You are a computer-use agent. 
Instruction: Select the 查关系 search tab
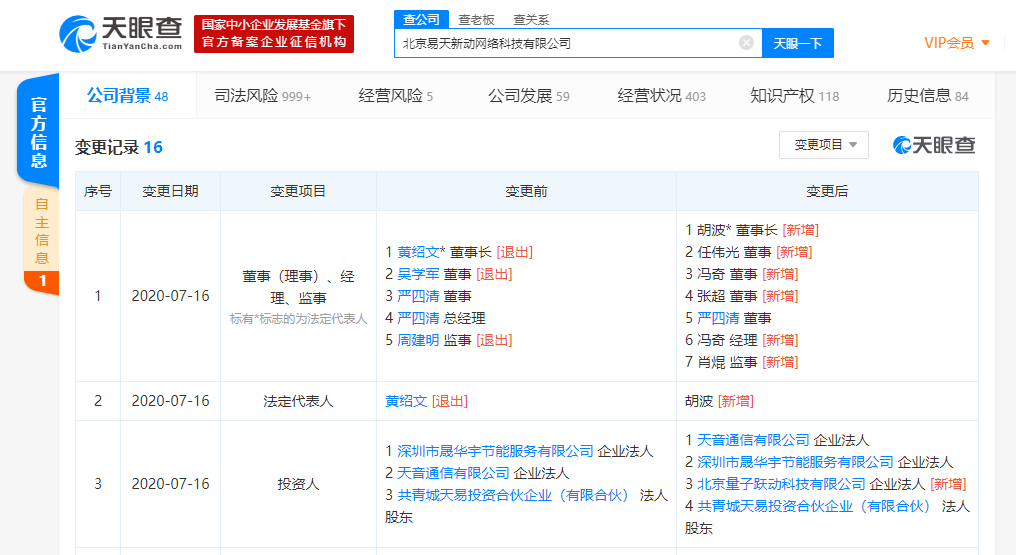click(531, 20)
